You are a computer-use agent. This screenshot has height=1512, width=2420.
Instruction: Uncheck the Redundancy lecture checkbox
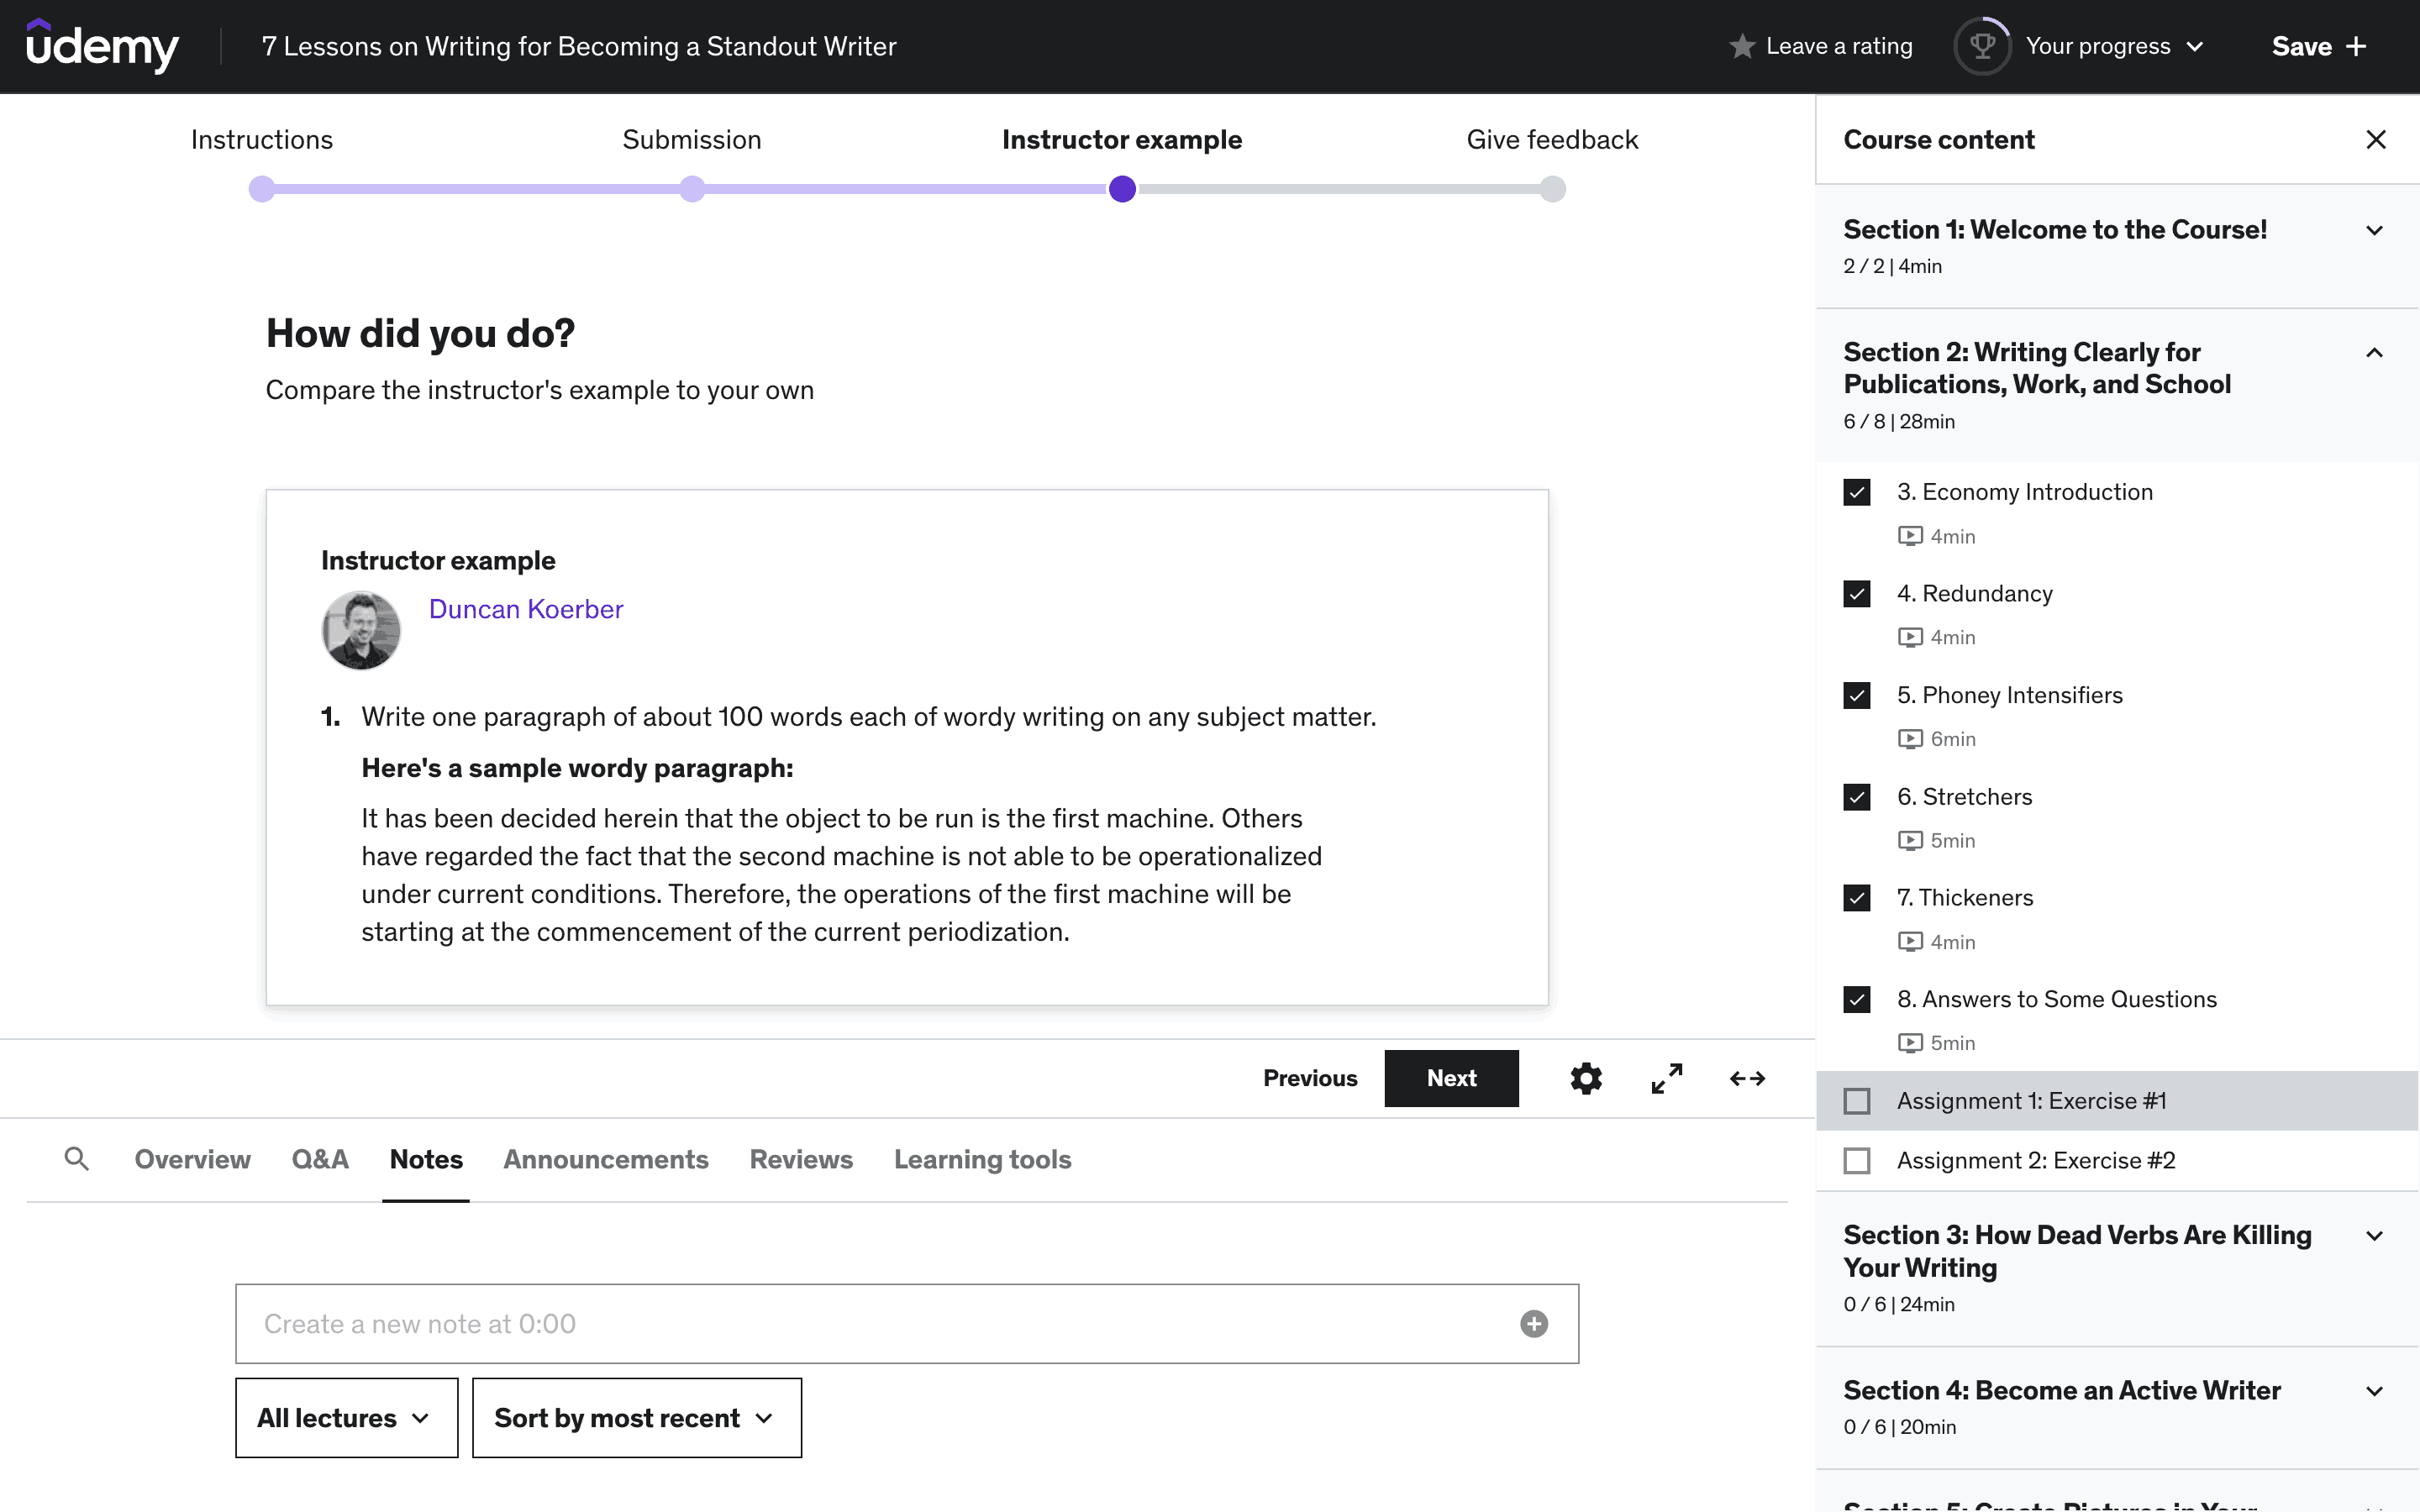1857,594
